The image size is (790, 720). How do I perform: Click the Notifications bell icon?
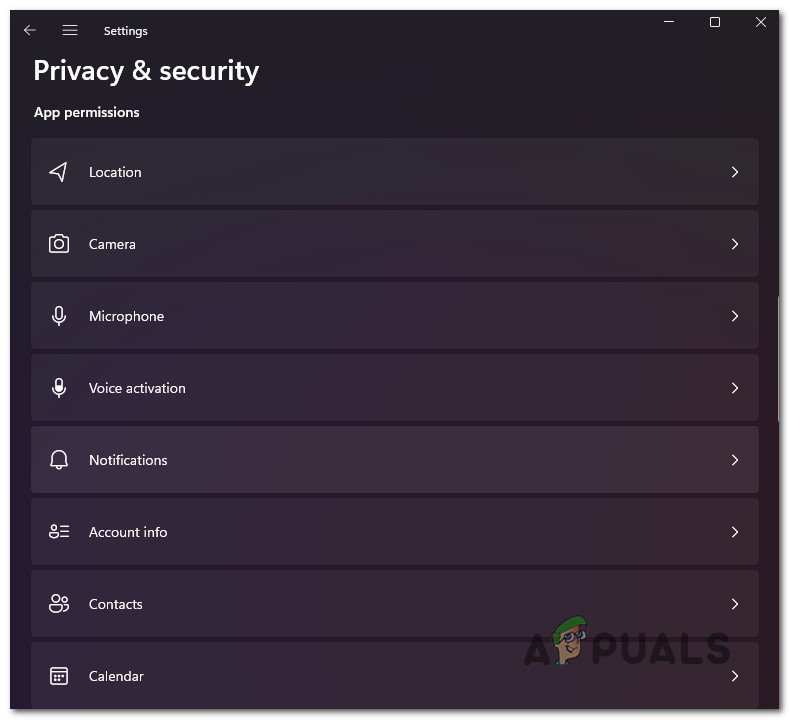coord(59,460)
